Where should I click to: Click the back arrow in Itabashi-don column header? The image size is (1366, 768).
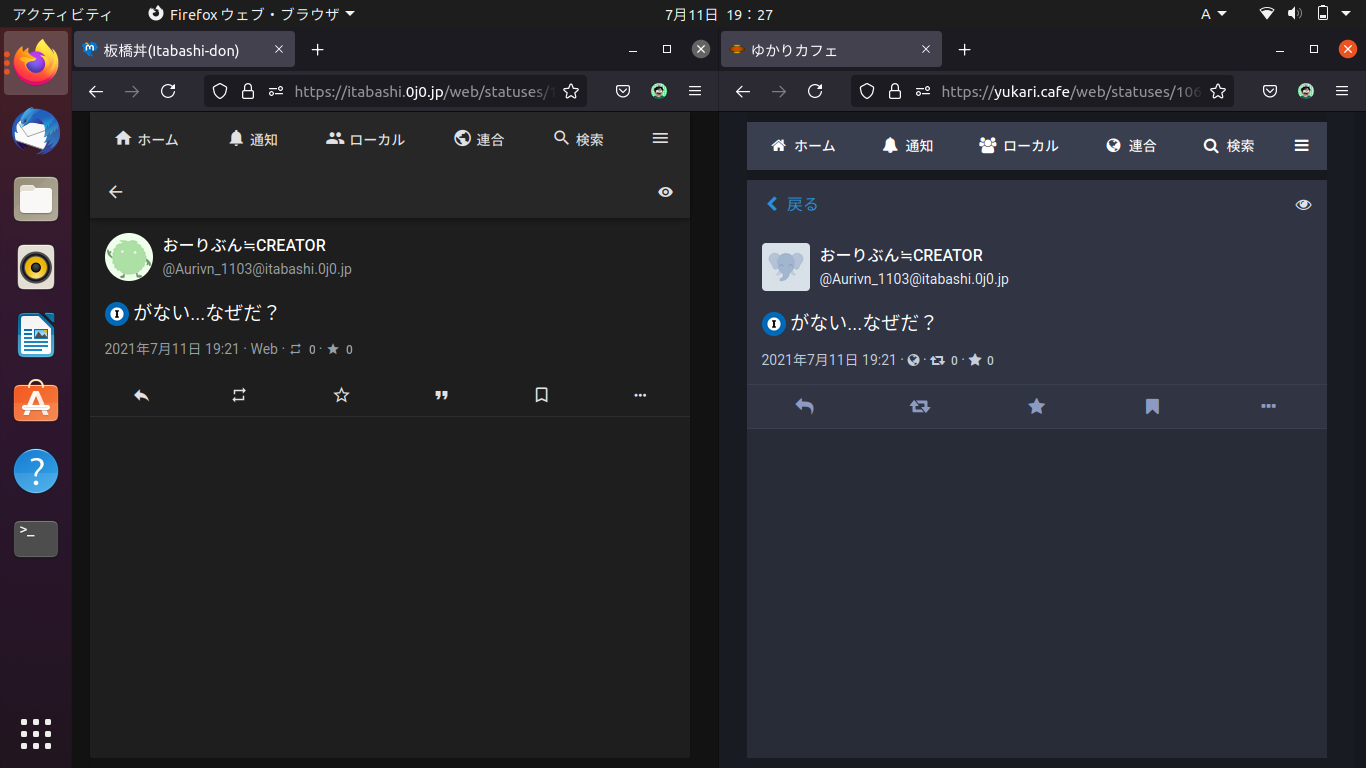pos(116,192)
